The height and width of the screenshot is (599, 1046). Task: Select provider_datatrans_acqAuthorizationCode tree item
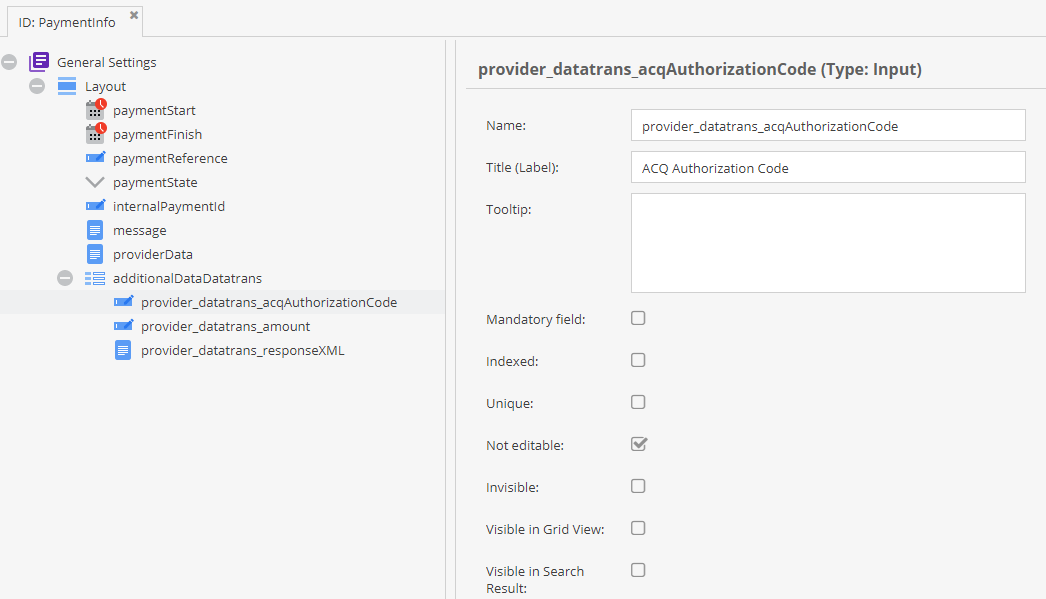click(269, 302)
